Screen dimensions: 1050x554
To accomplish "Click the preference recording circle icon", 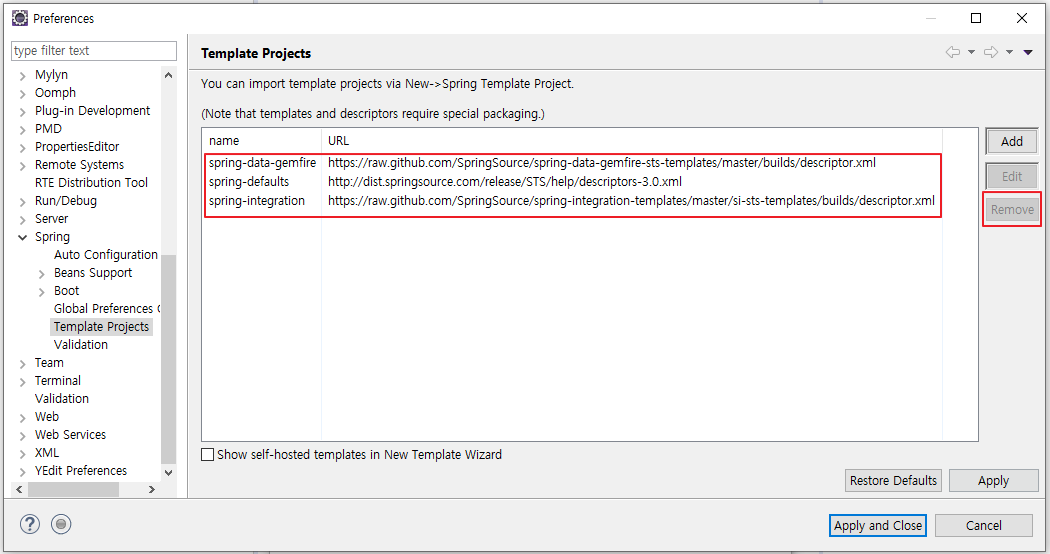I will [61, 524].
